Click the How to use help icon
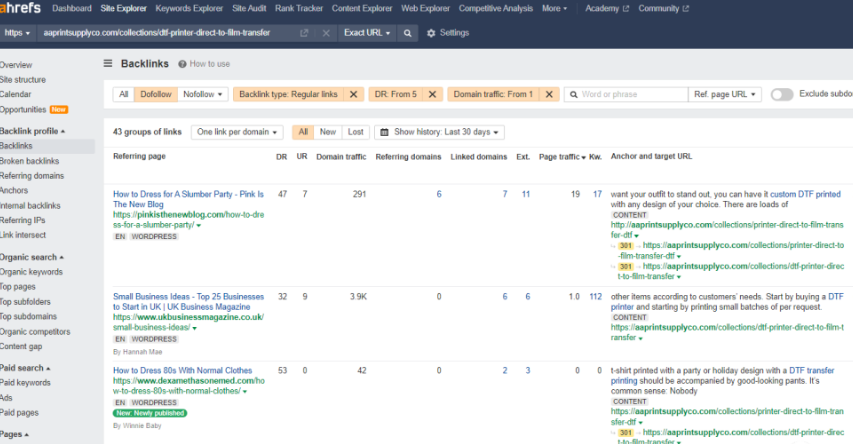 (x=182, y=64)
